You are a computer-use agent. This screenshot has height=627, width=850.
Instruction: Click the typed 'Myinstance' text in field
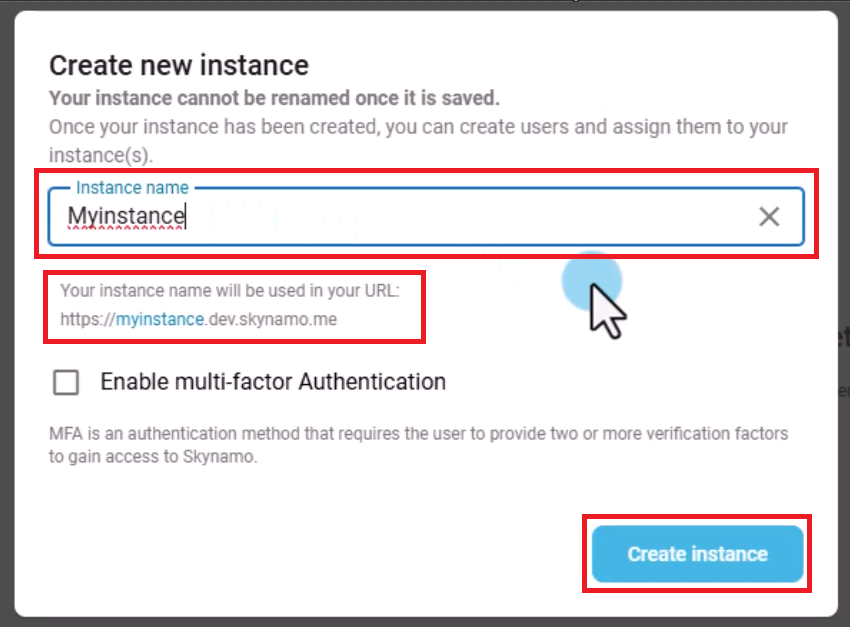(x=126, y=216)
